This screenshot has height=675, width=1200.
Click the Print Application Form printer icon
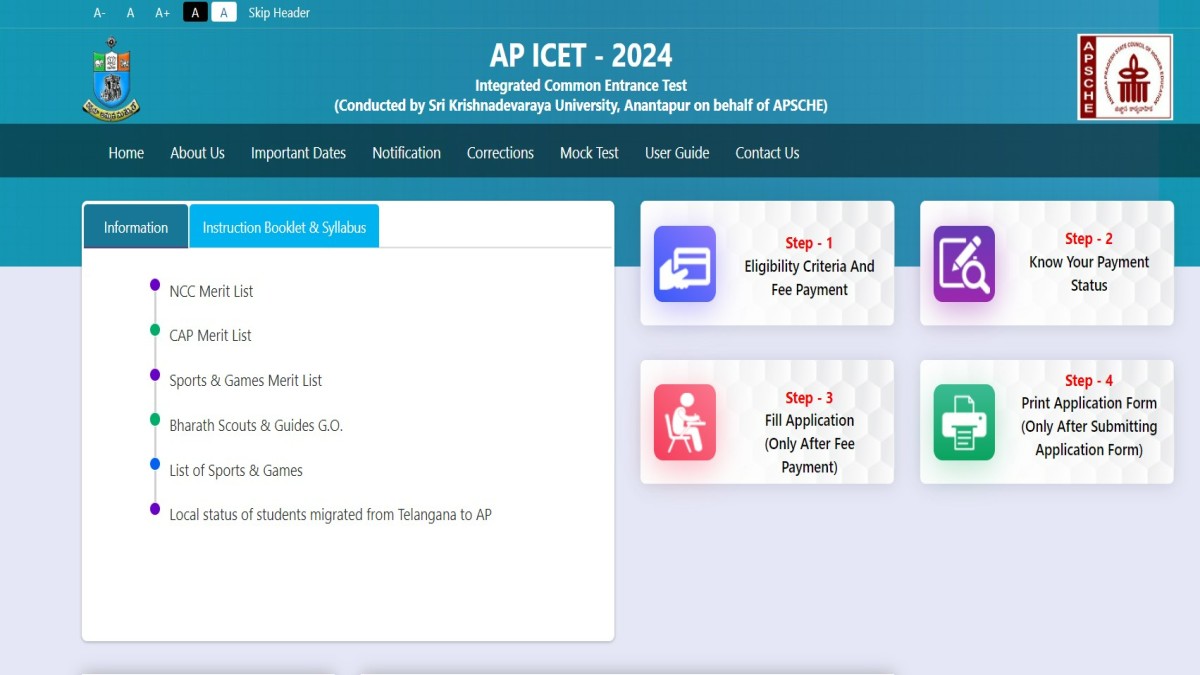(x=964, y=422)
